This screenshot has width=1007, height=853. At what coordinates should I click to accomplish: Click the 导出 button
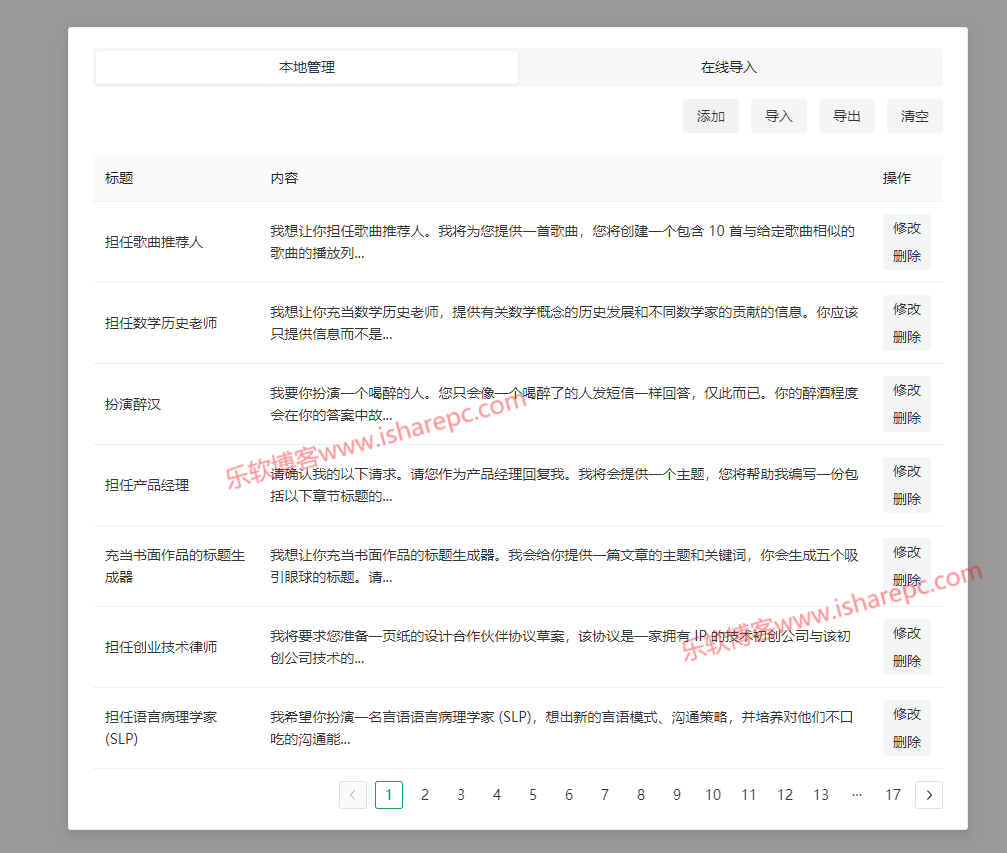click(x=847, y=116)
